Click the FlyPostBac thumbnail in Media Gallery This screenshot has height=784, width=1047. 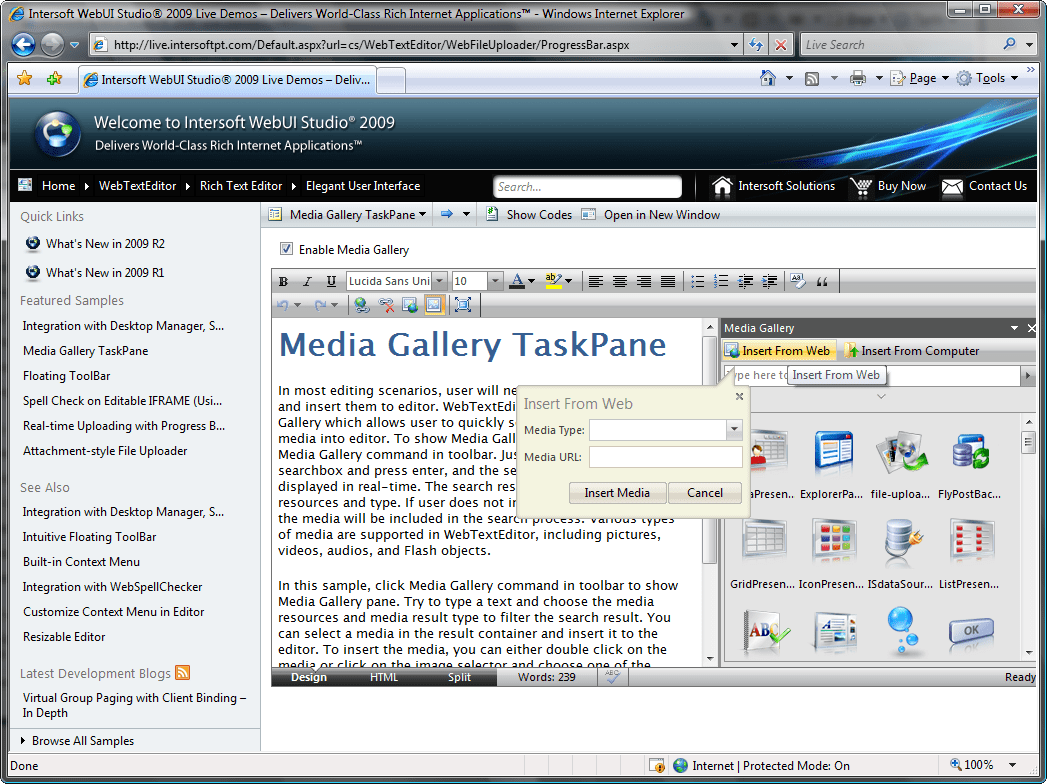point(969,452)
